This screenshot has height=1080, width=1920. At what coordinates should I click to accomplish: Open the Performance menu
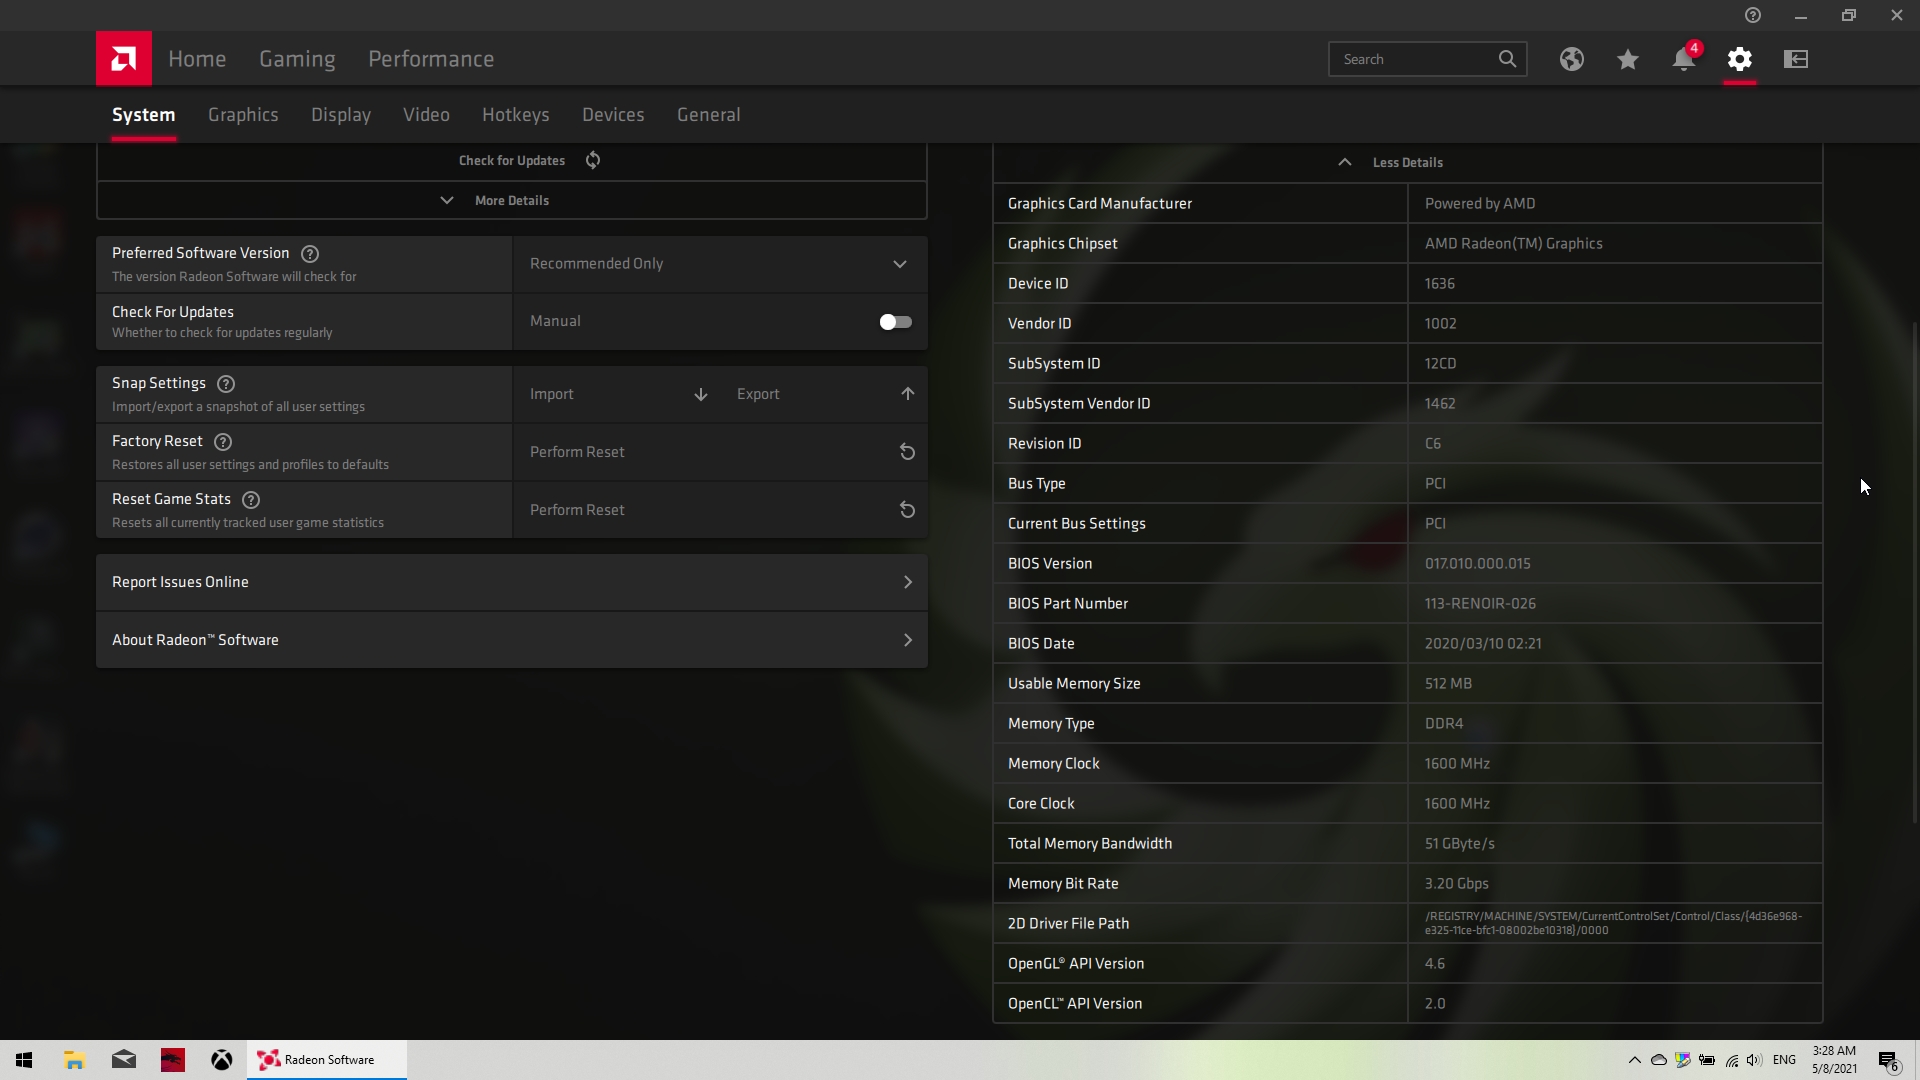click(x=430, y=59)
